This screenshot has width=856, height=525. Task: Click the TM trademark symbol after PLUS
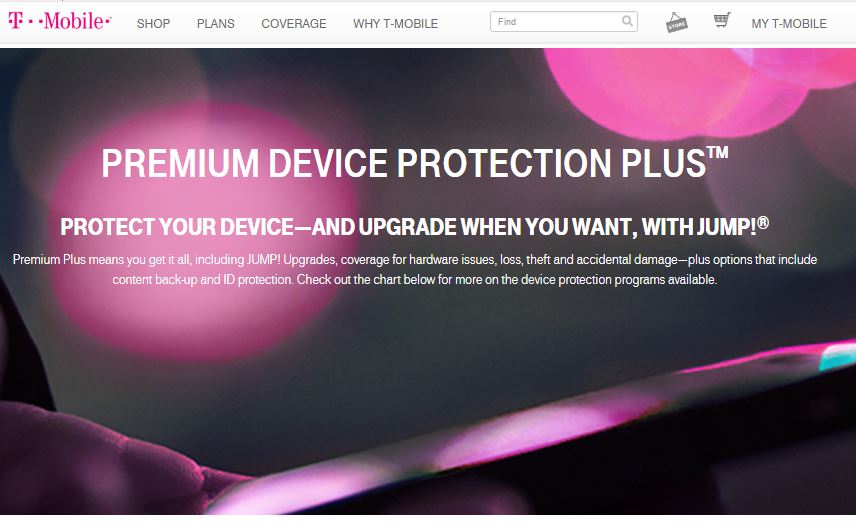pyautogui.click(x=718, y=152)
